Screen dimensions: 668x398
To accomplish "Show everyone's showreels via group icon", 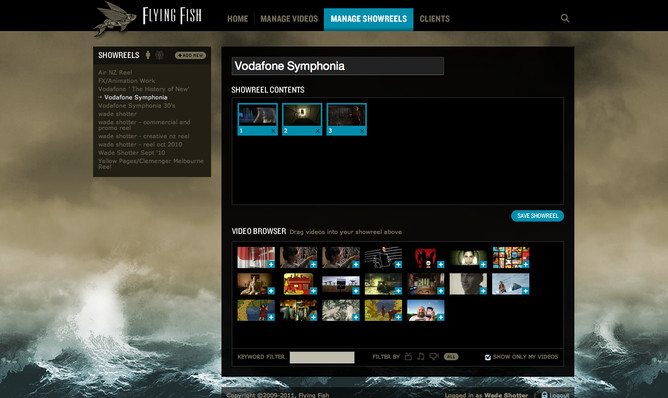I will click(x=159, y=55).
